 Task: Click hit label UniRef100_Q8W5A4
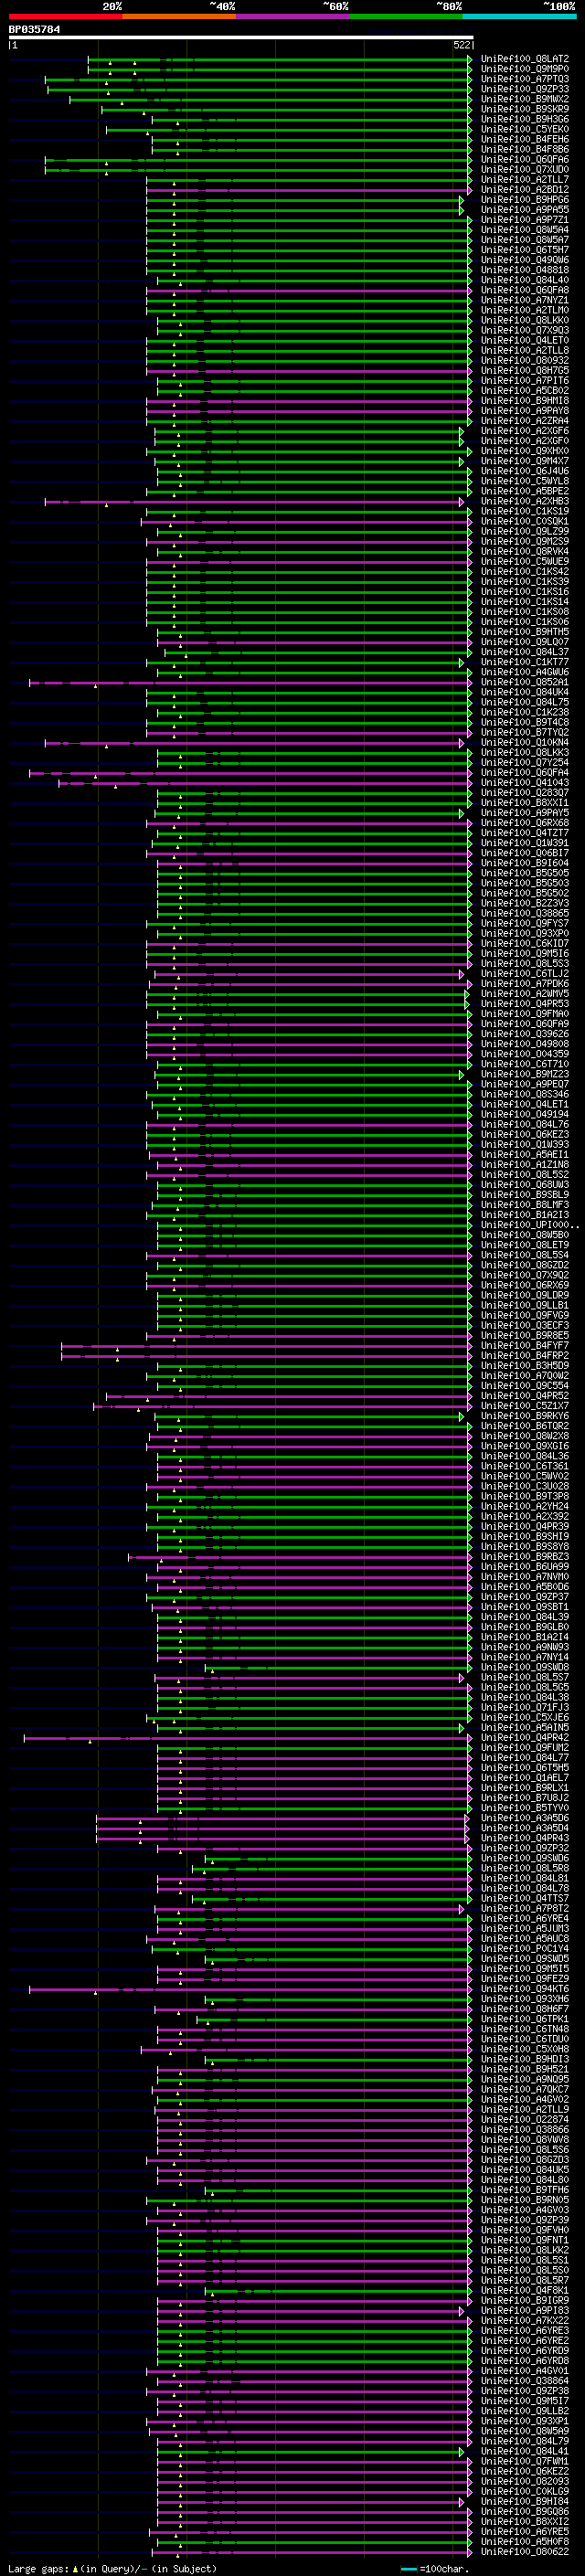(x=525, y=230)
